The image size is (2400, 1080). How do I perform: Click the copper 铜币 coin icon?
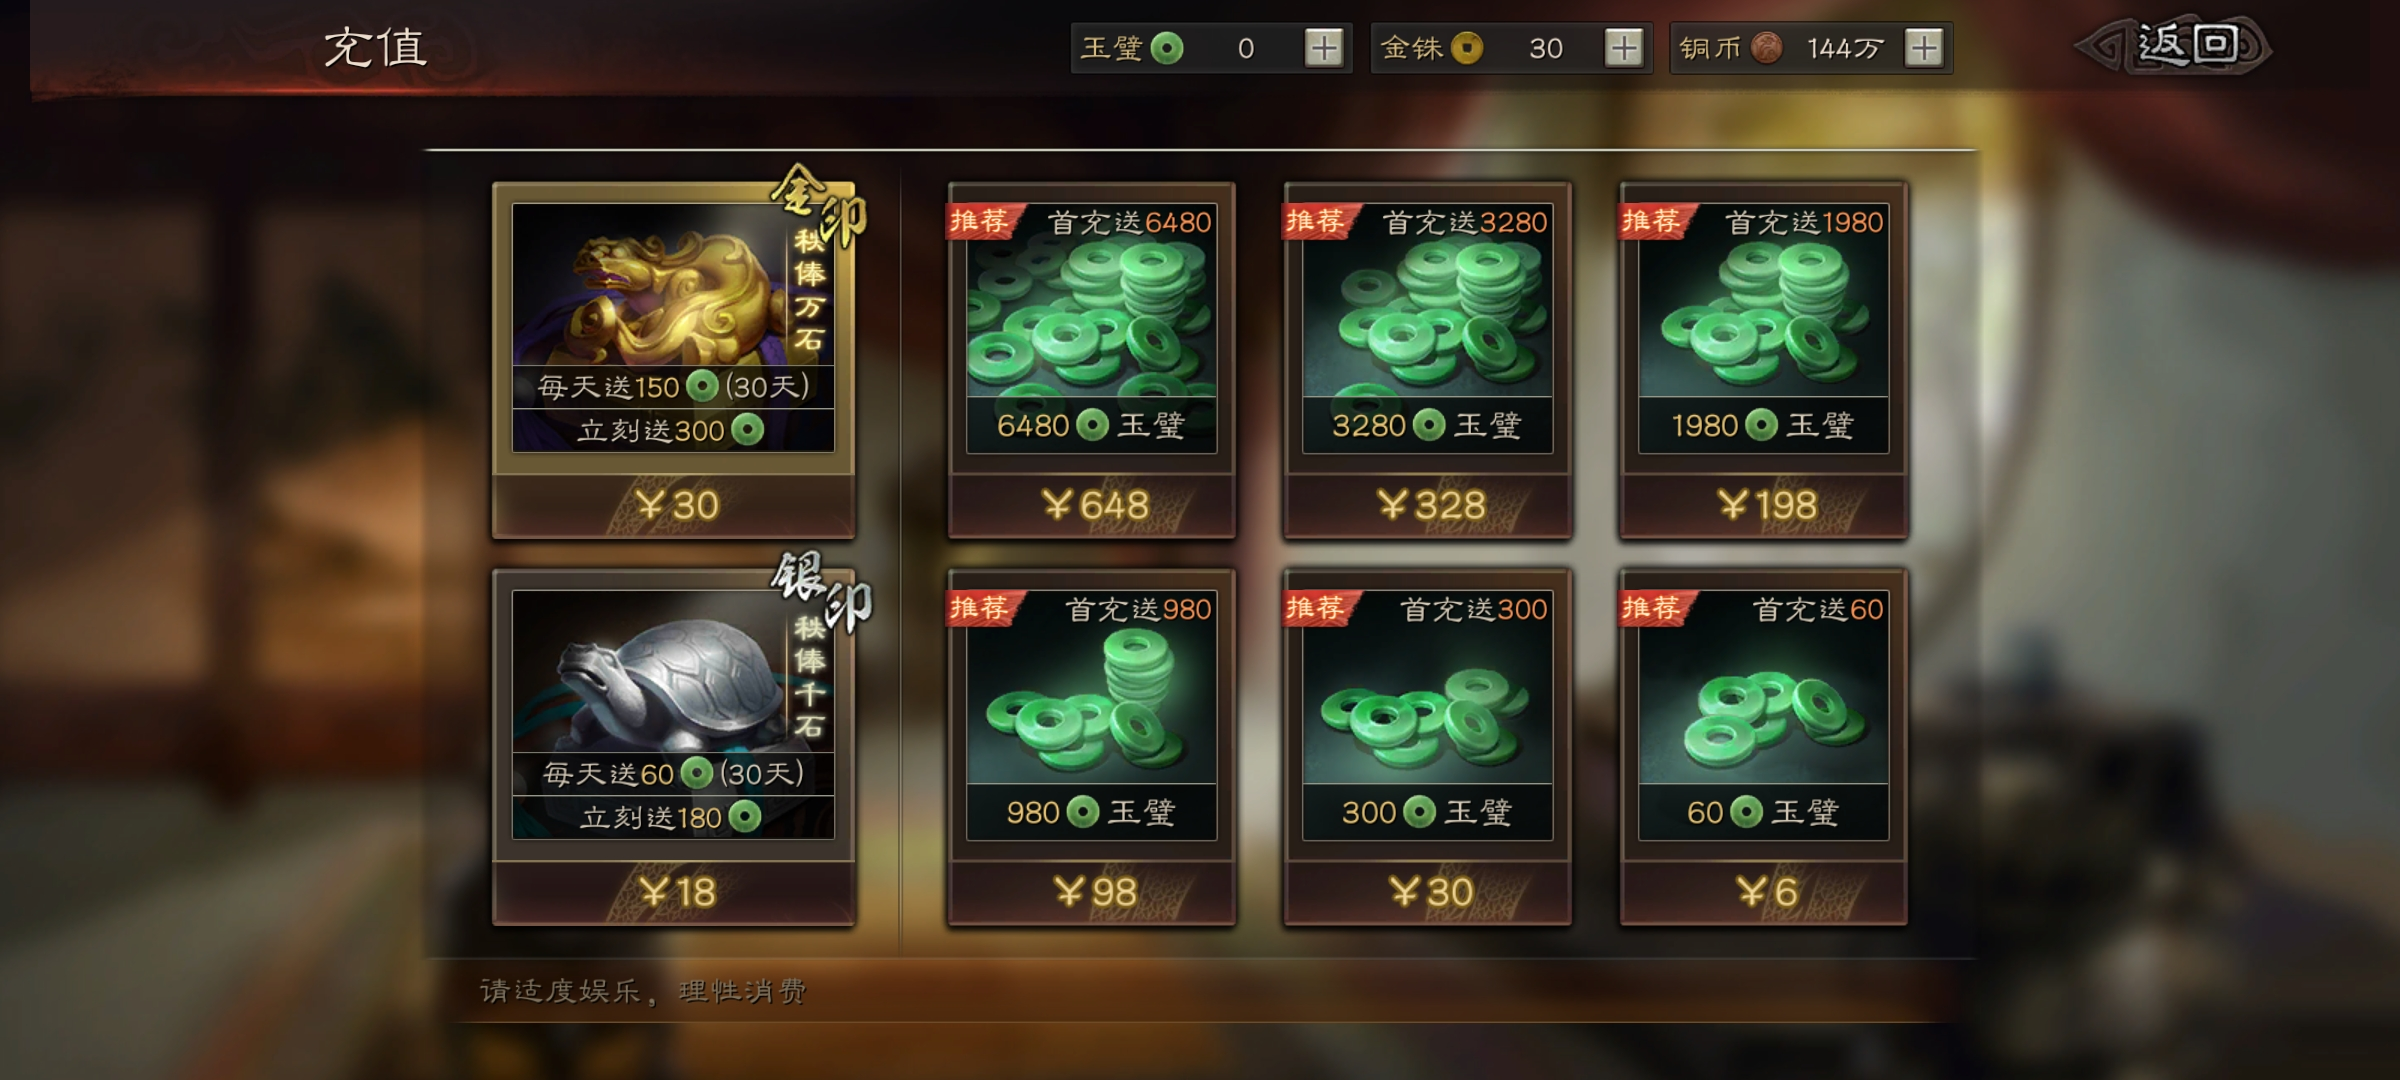coord(1767,48)
